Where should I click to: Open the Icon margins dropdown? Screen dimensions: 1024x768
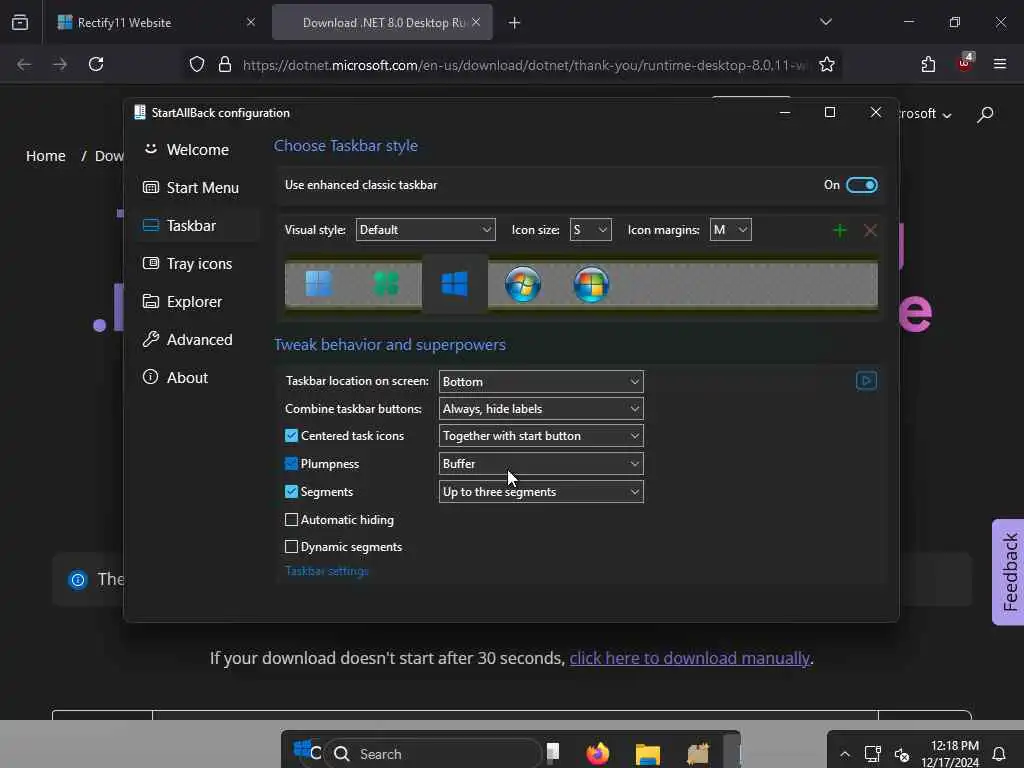pyautogui.click(x=730, y=230)
